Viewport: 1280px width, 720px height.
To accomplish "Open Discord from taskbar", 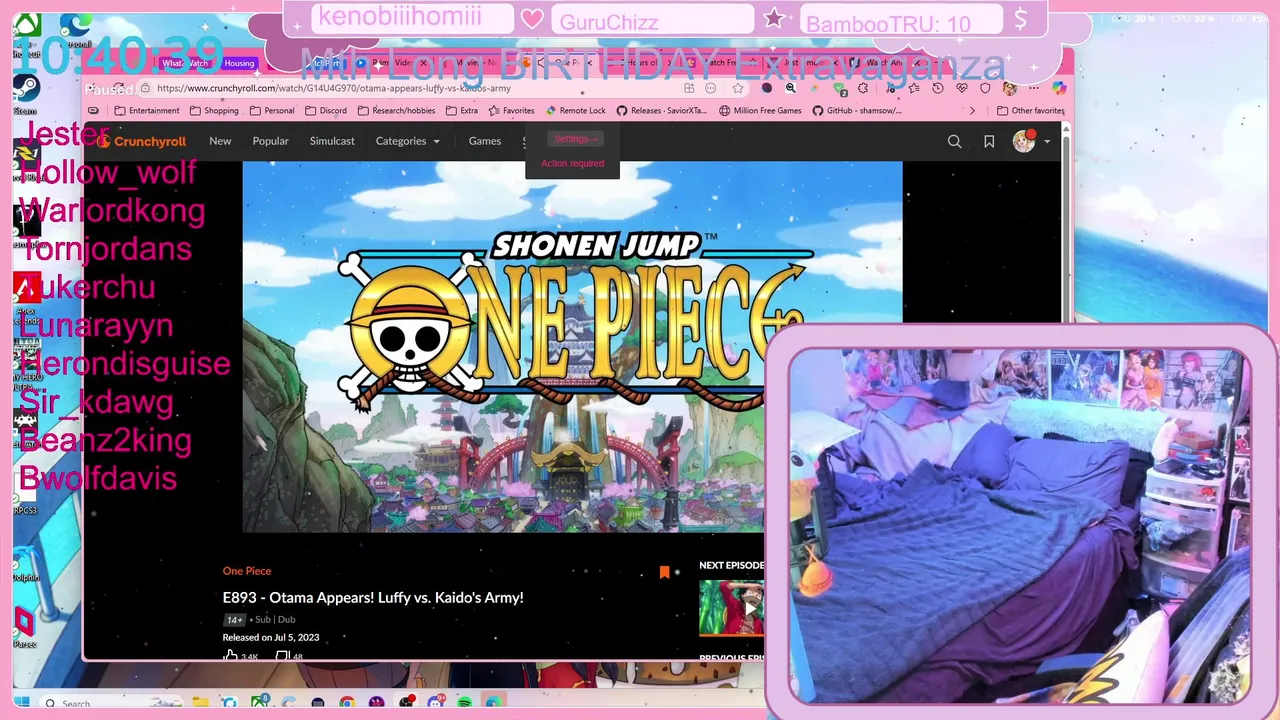I will (435, 703).
